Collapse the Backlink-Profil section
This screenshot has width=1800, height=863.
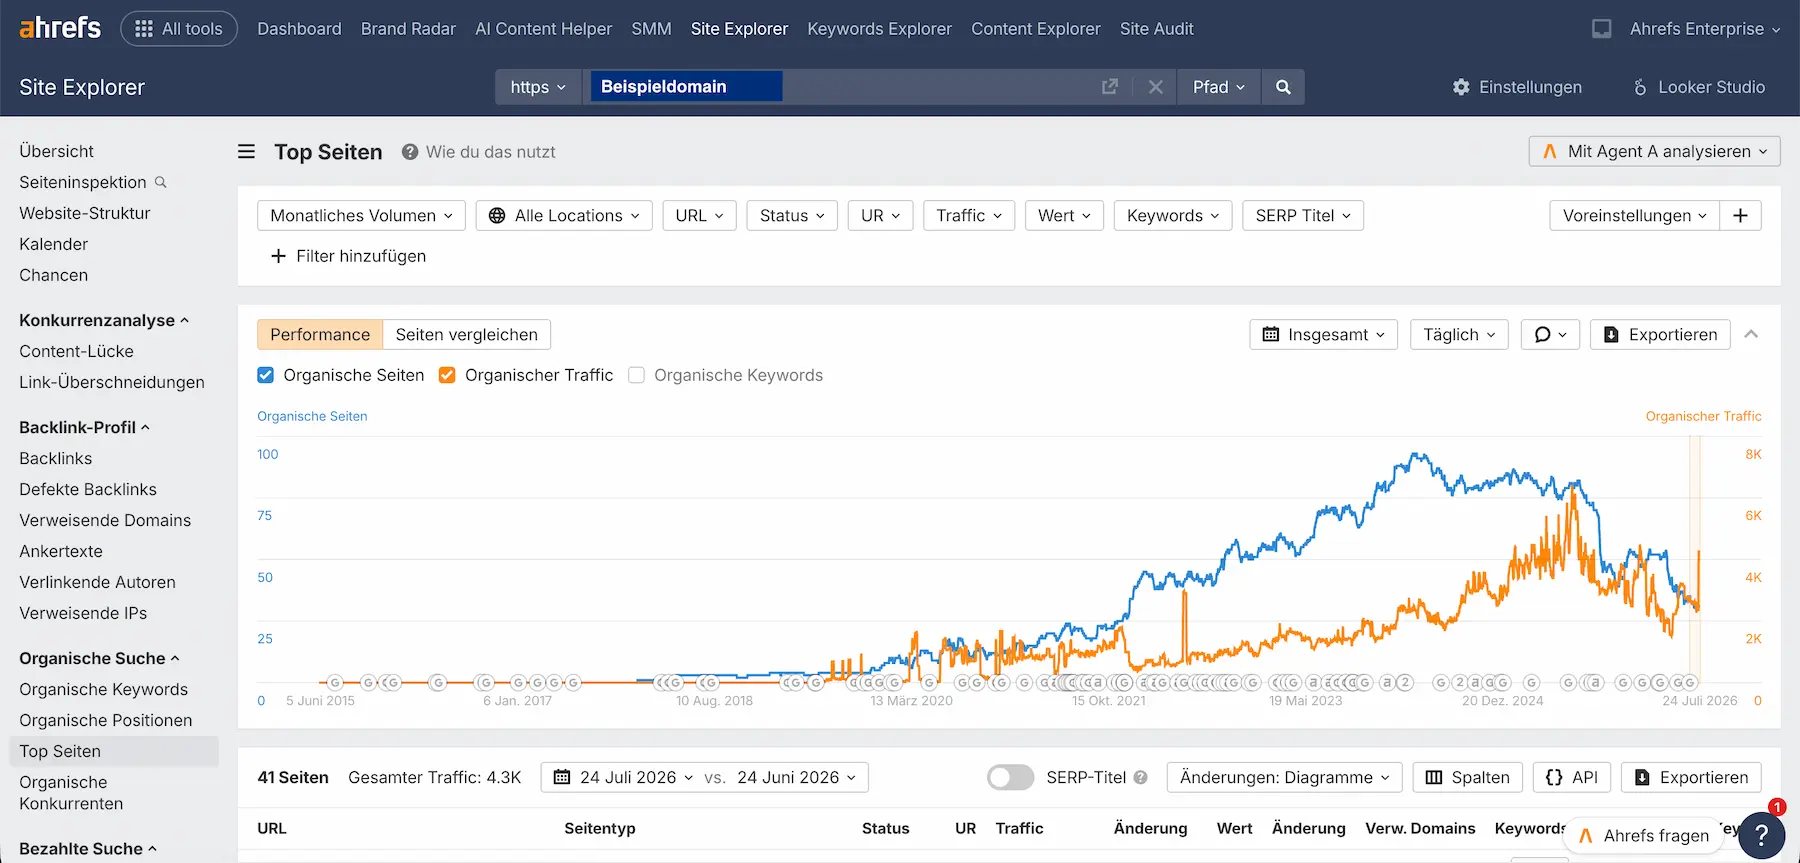84,427
